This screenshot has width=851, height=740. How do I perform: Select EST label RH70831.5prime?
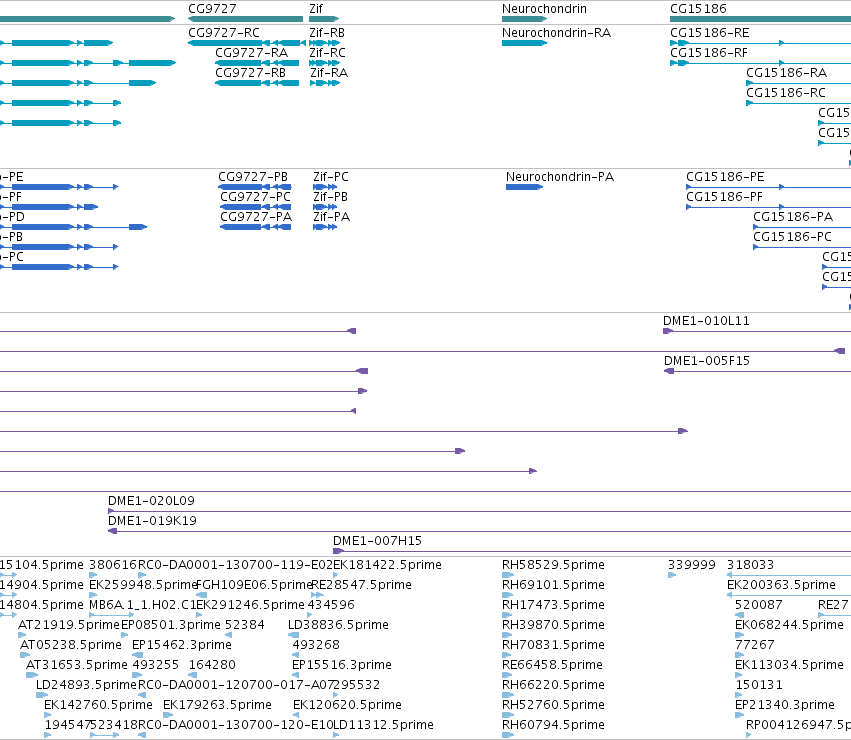553,644
